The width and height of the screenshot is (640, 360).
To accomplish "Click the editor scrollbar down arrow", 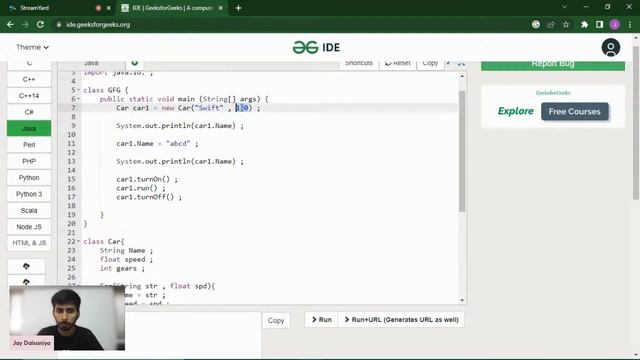I will [462, 300].
